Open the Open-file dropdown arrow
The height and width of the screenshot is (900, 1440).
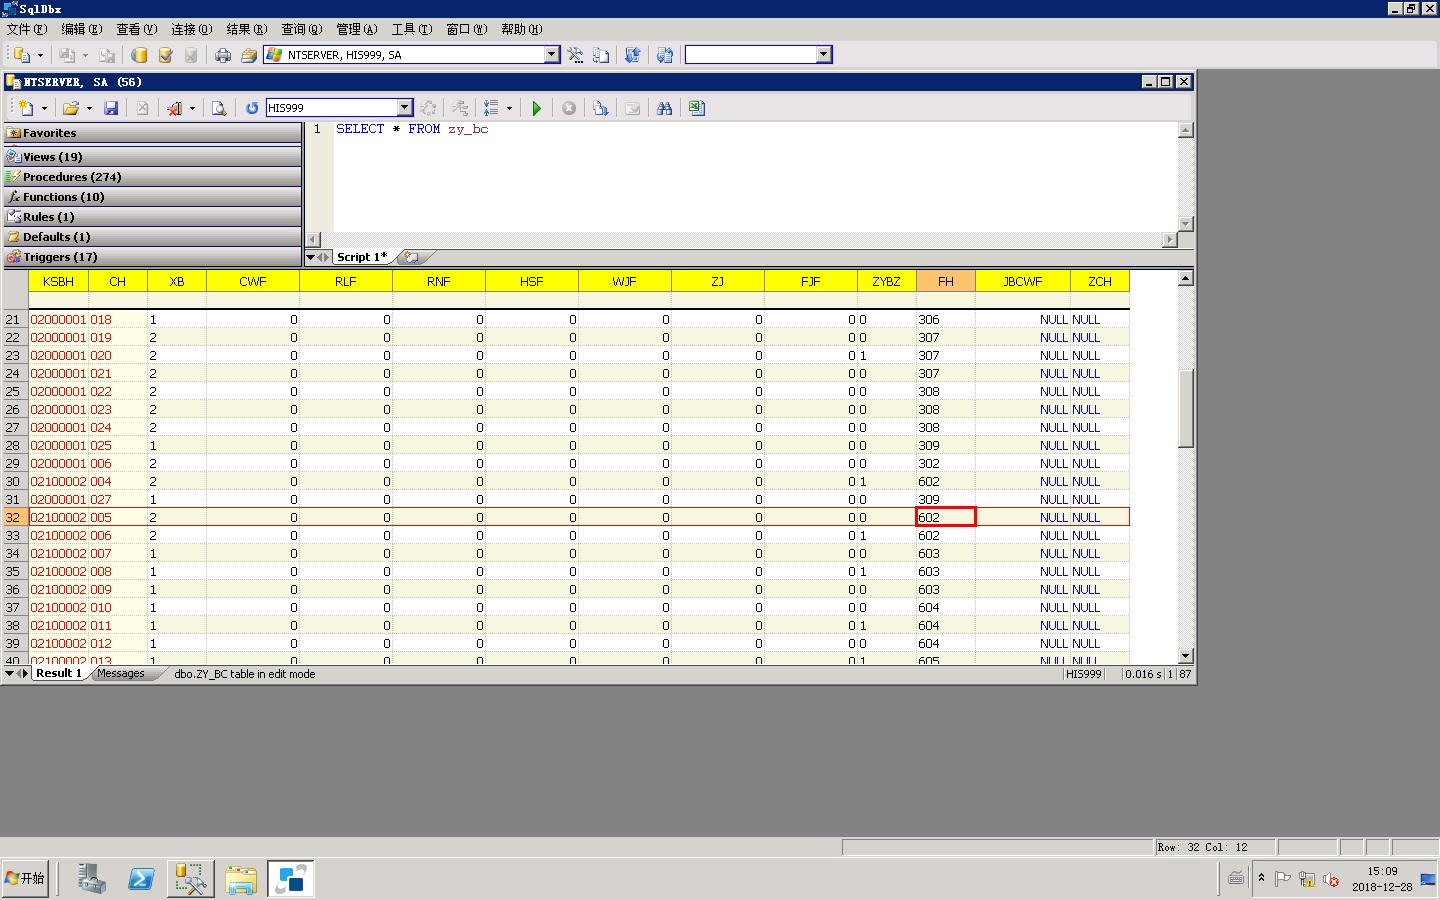coord(89,108)
